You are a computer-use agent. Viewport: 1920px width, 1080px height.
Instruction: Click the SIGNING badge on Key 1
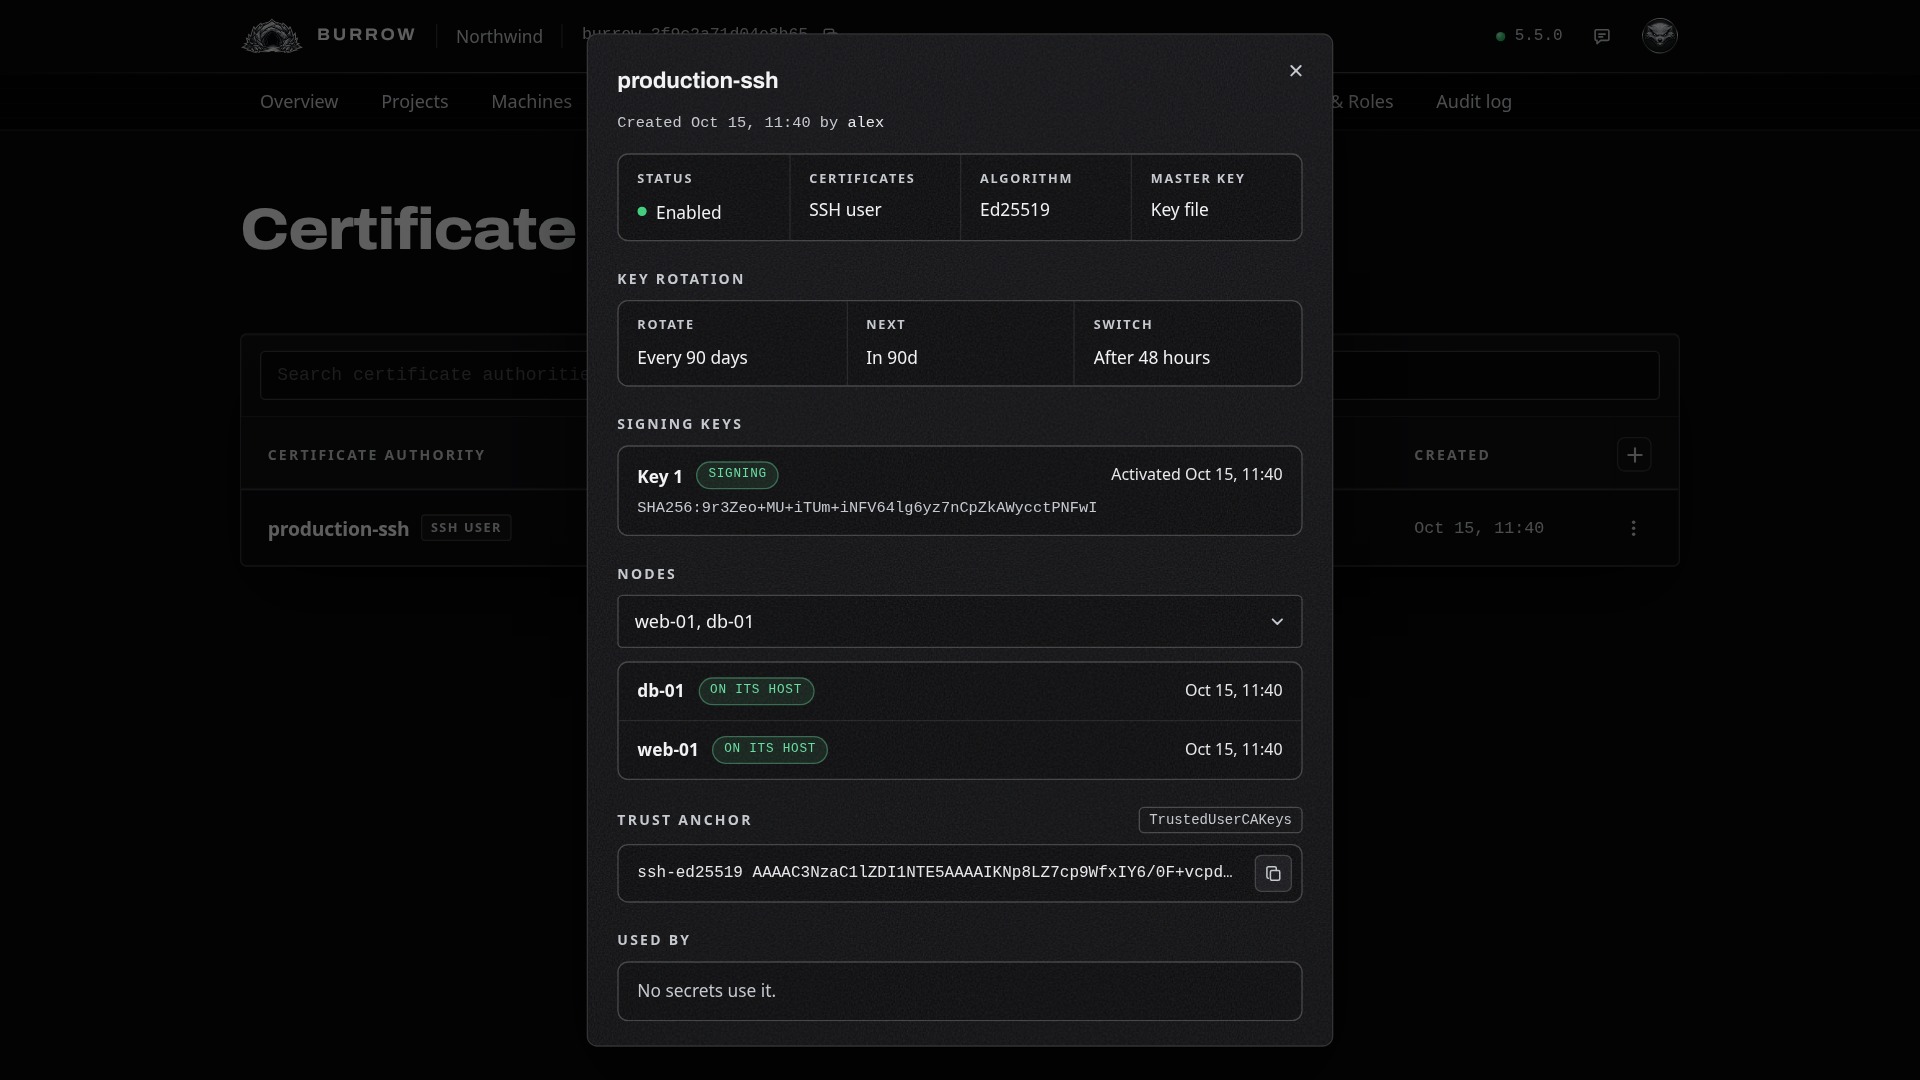point(737,474)
